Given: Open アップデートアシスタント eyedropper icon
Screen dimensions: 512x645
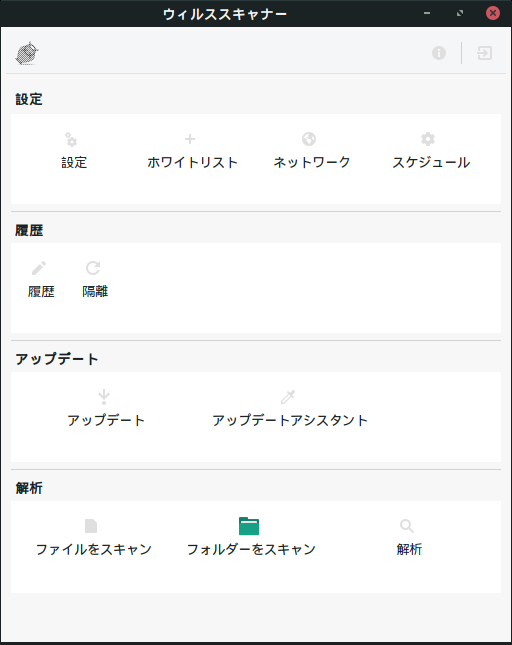Looking at the screenshot, I should click(x=288, y=397).
